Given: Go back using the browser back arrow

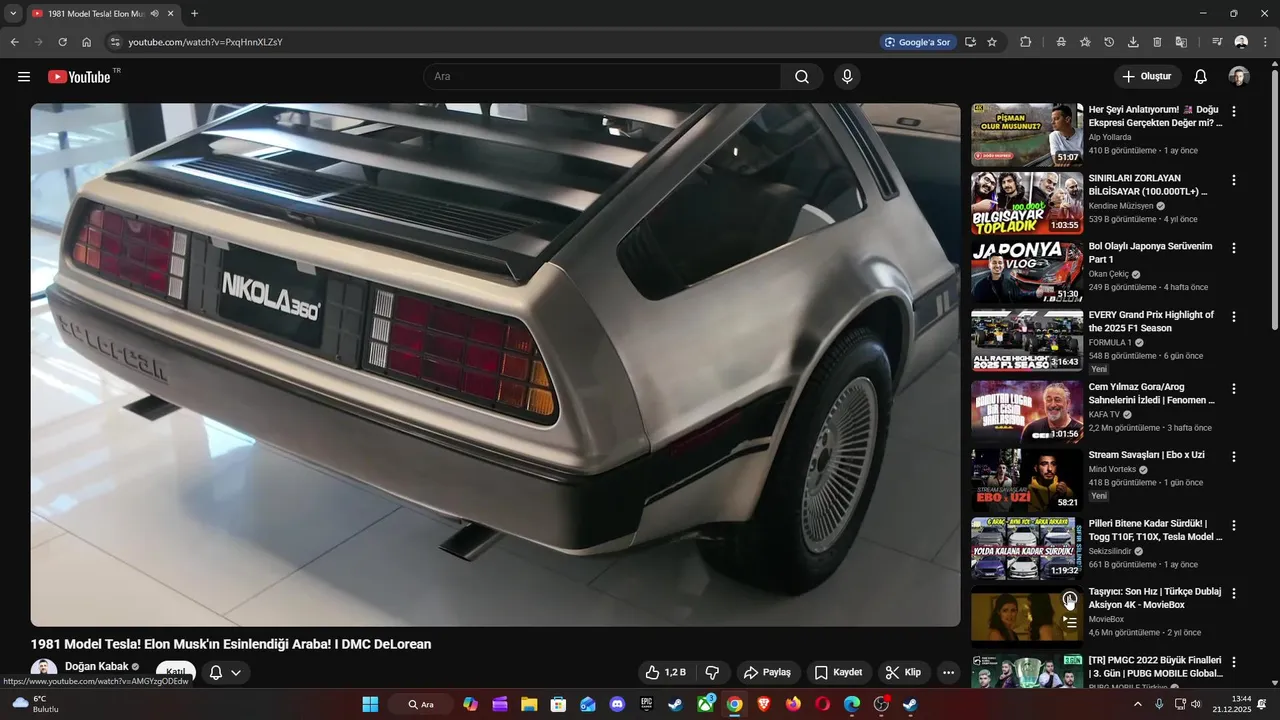Looking at the screenshot, I should (x=14, y=42).
